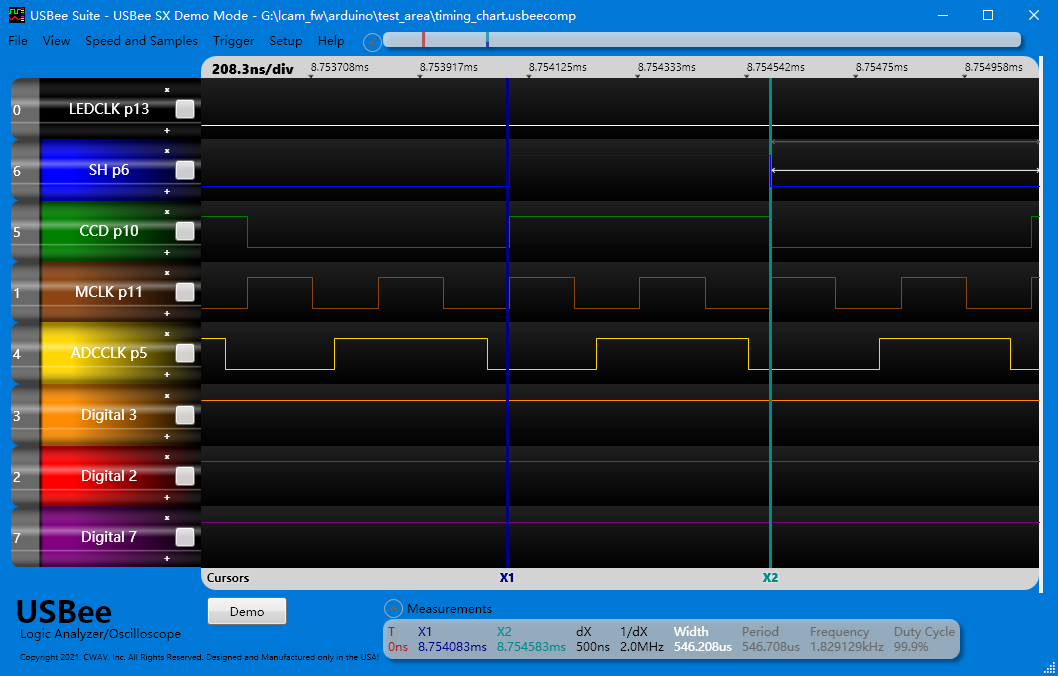Toggle the Digital 7 channel checkbox
This screenshot has height=676, width=1058.
(185, 537)
